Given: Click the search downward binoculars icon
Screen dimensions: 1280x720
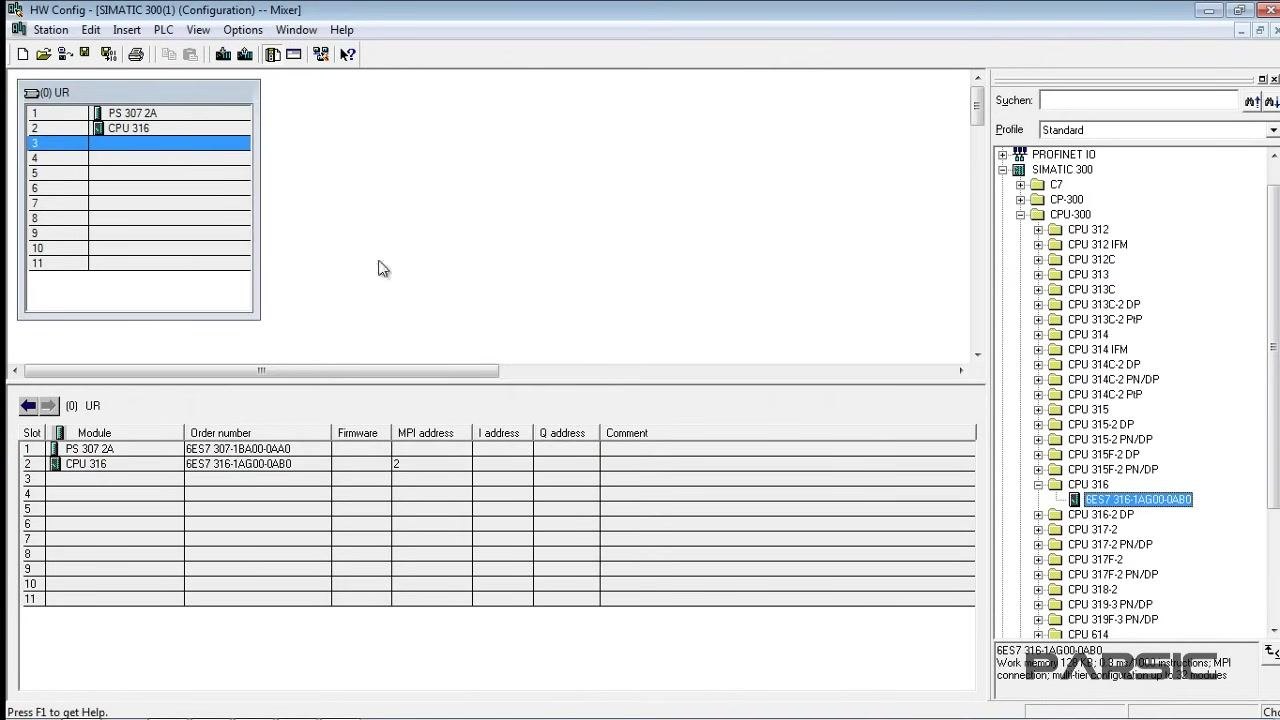Looking at the screenshot, I should [x=1271, y=100].
